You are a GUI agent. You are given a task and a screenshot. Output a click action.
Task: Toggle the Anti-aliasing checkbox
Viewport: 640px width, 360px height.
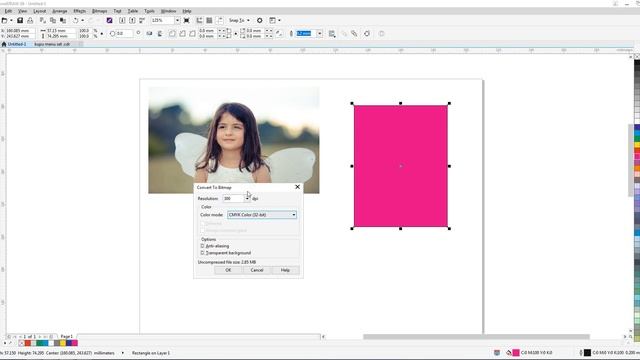[x=202, y=246]
